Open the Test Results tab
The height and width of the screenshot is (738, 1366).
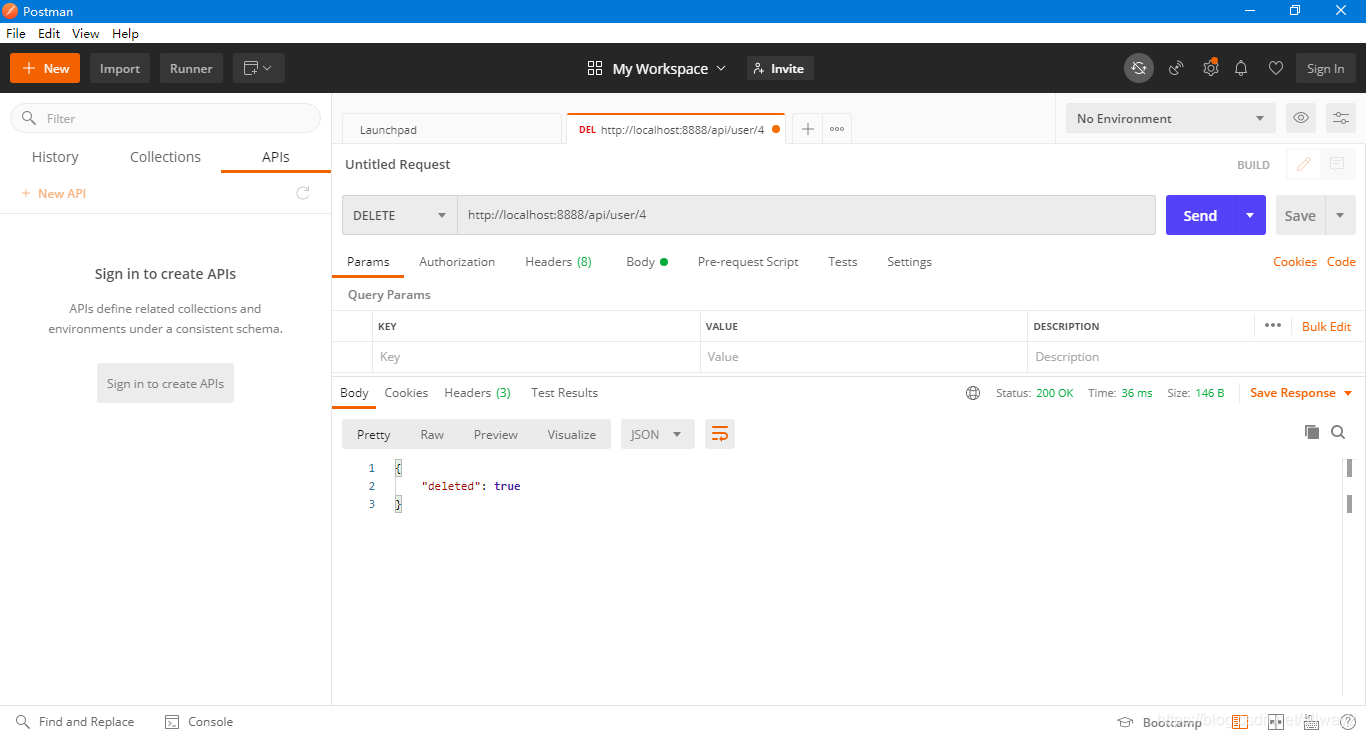pos(564,393)
